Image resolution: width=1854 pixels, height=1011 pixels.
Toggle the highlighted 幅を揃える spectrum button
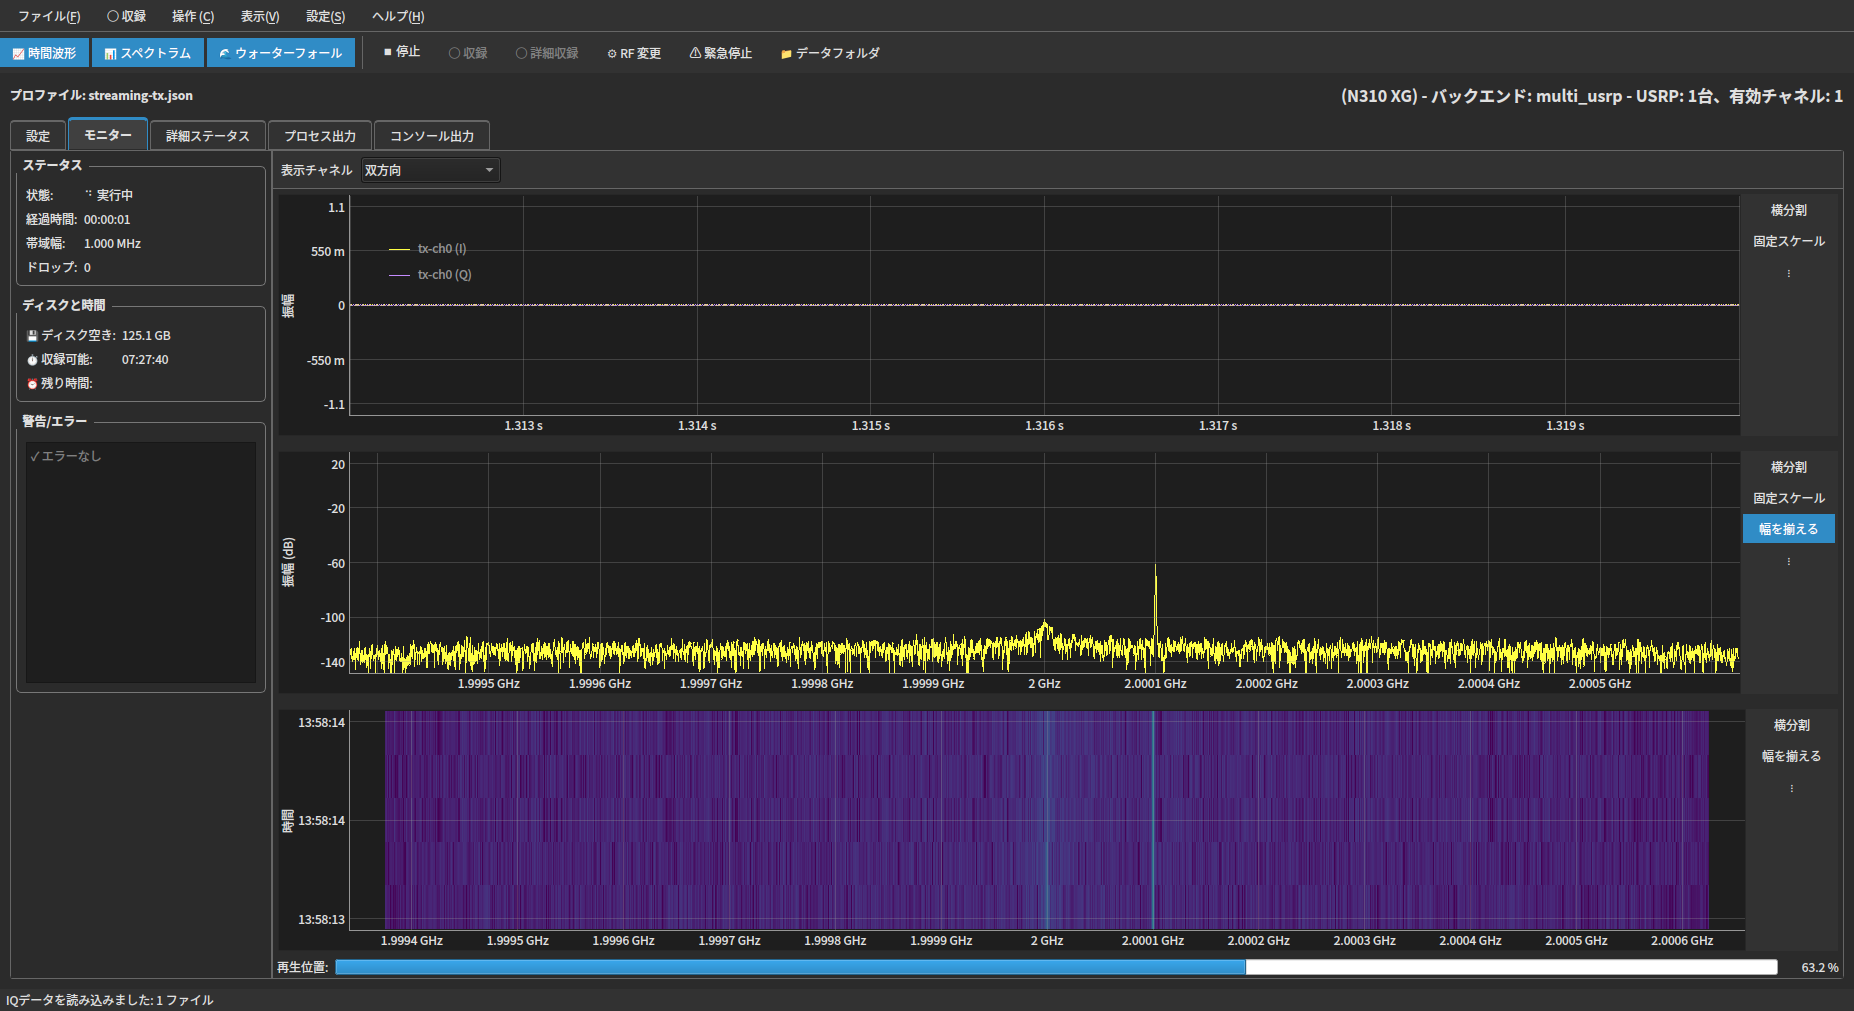[1789, 529]
